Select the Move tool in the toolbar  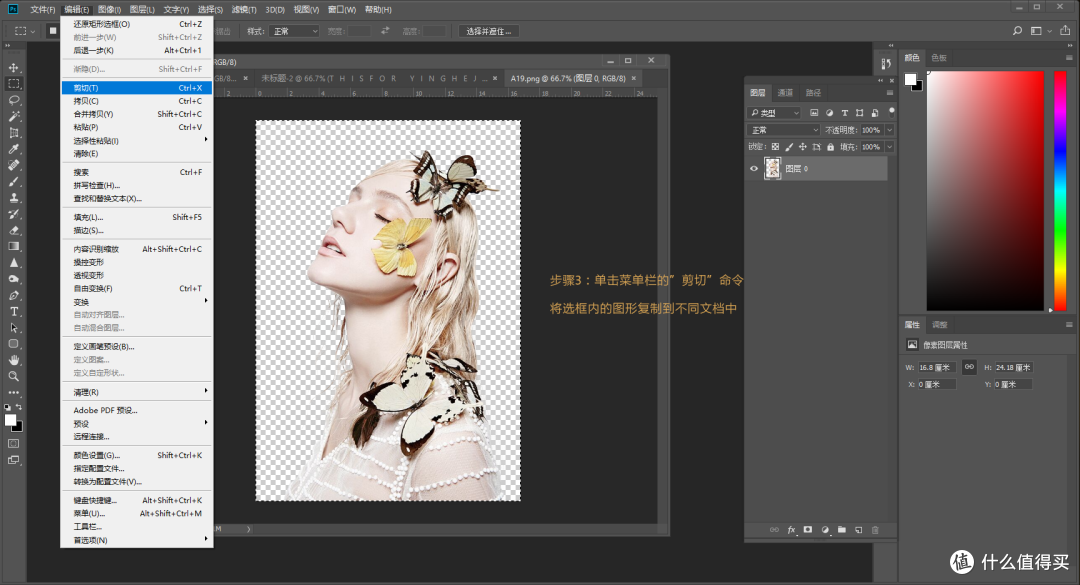(14, 69)
